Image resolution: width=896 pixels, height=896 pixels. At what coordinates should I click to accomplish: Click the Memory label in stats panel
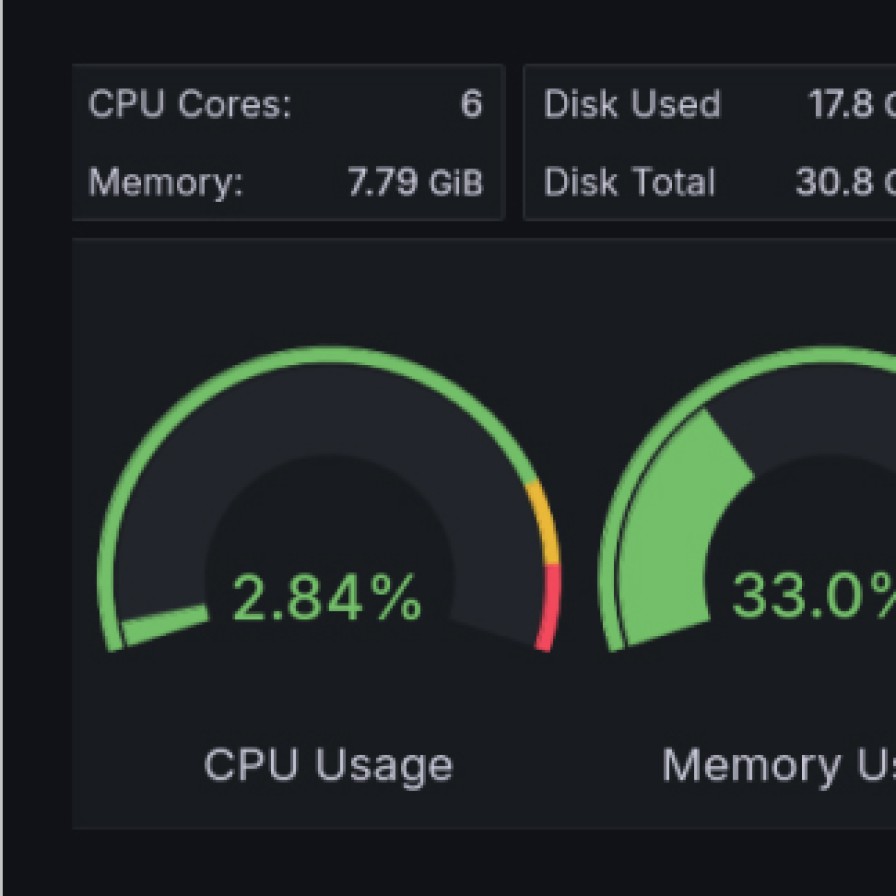point(166,183)
